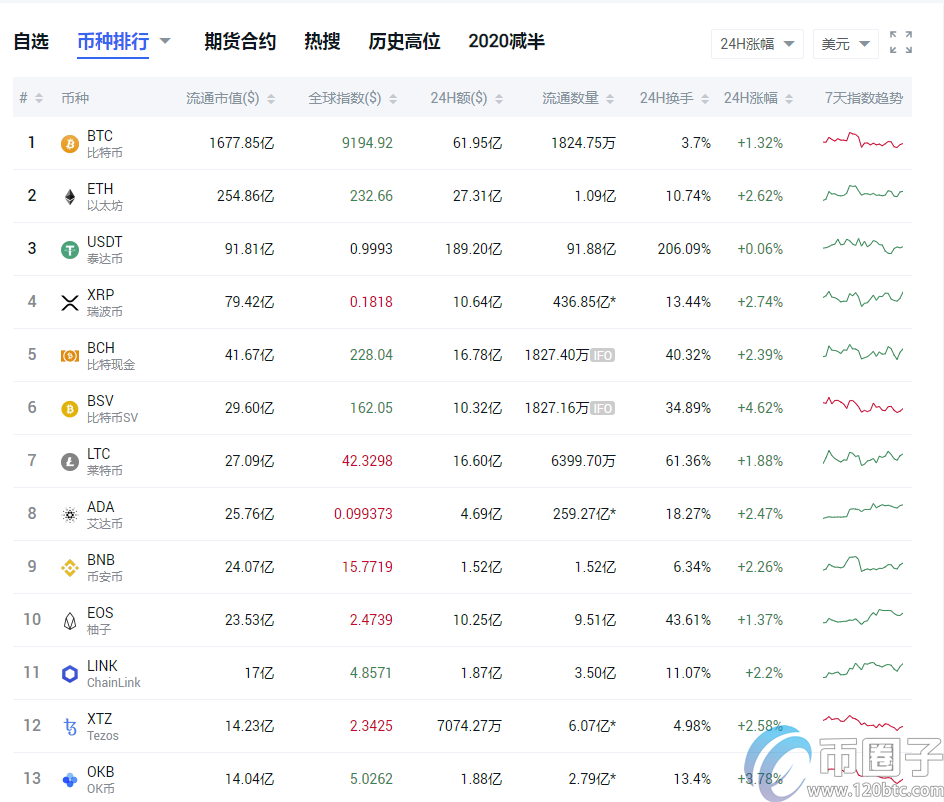
Task: Click the IFO badge on BSV row
Action: (x=603, y=408)
